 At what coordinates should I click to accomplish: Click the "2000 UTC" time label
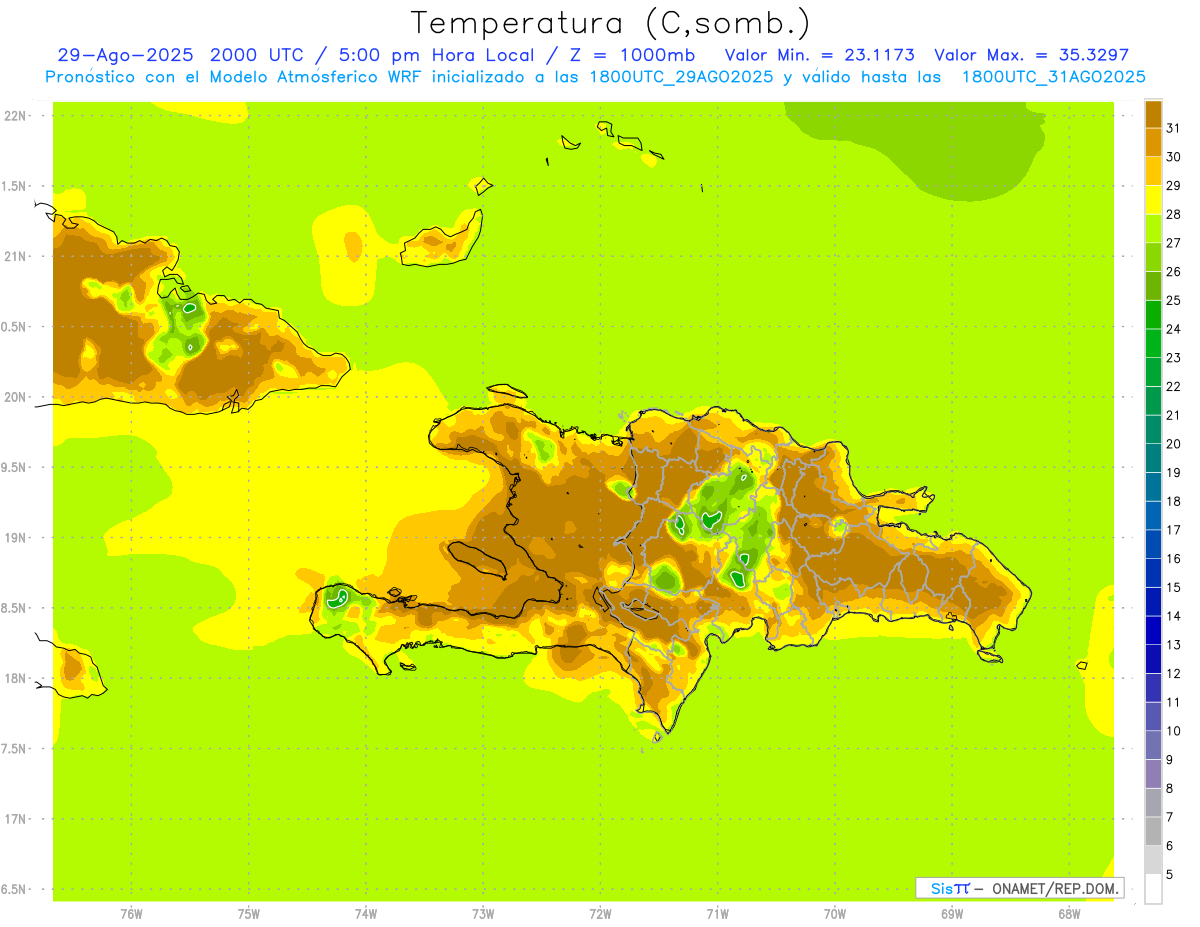(x=255, y=55)
